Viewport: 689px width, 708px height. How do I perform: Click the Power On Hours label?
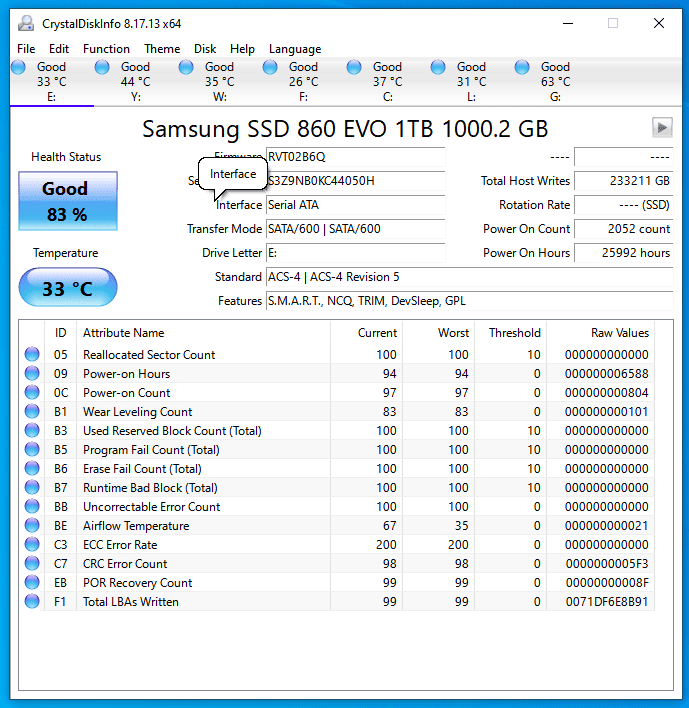[526, 252]
